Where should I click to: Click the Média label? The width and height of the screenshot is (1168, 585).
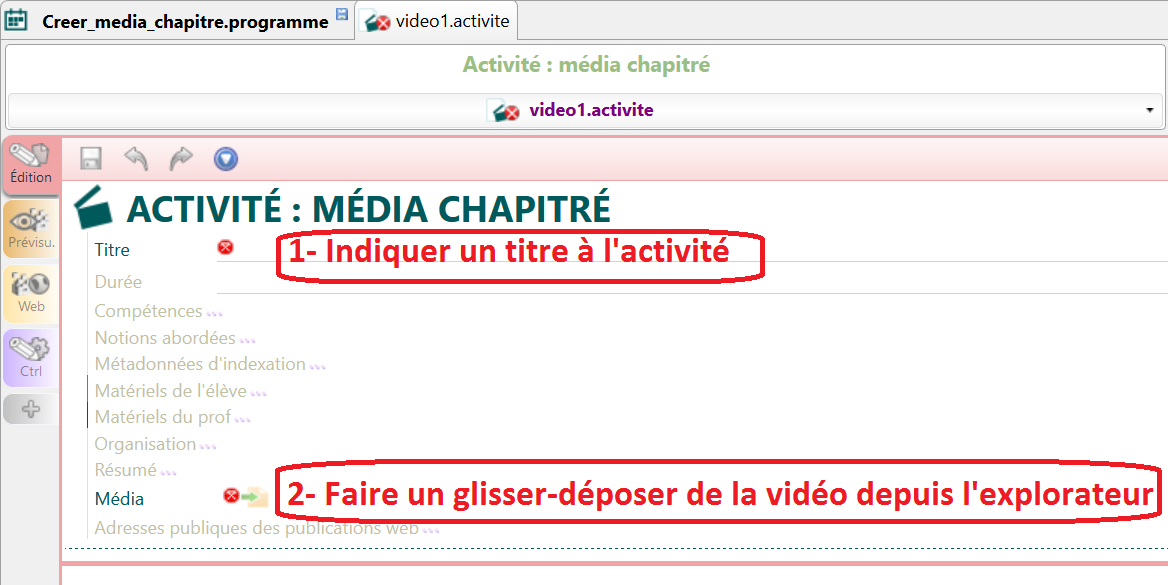(x=119, y=499)
